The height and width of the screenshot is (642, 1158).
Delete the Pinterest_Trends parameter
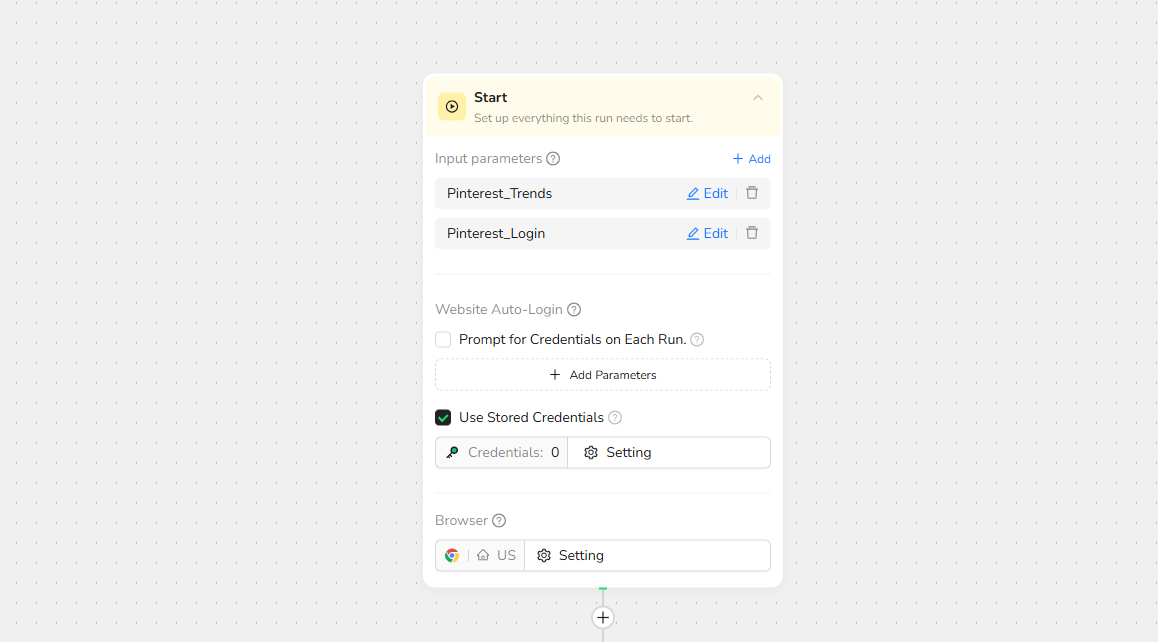752,193
